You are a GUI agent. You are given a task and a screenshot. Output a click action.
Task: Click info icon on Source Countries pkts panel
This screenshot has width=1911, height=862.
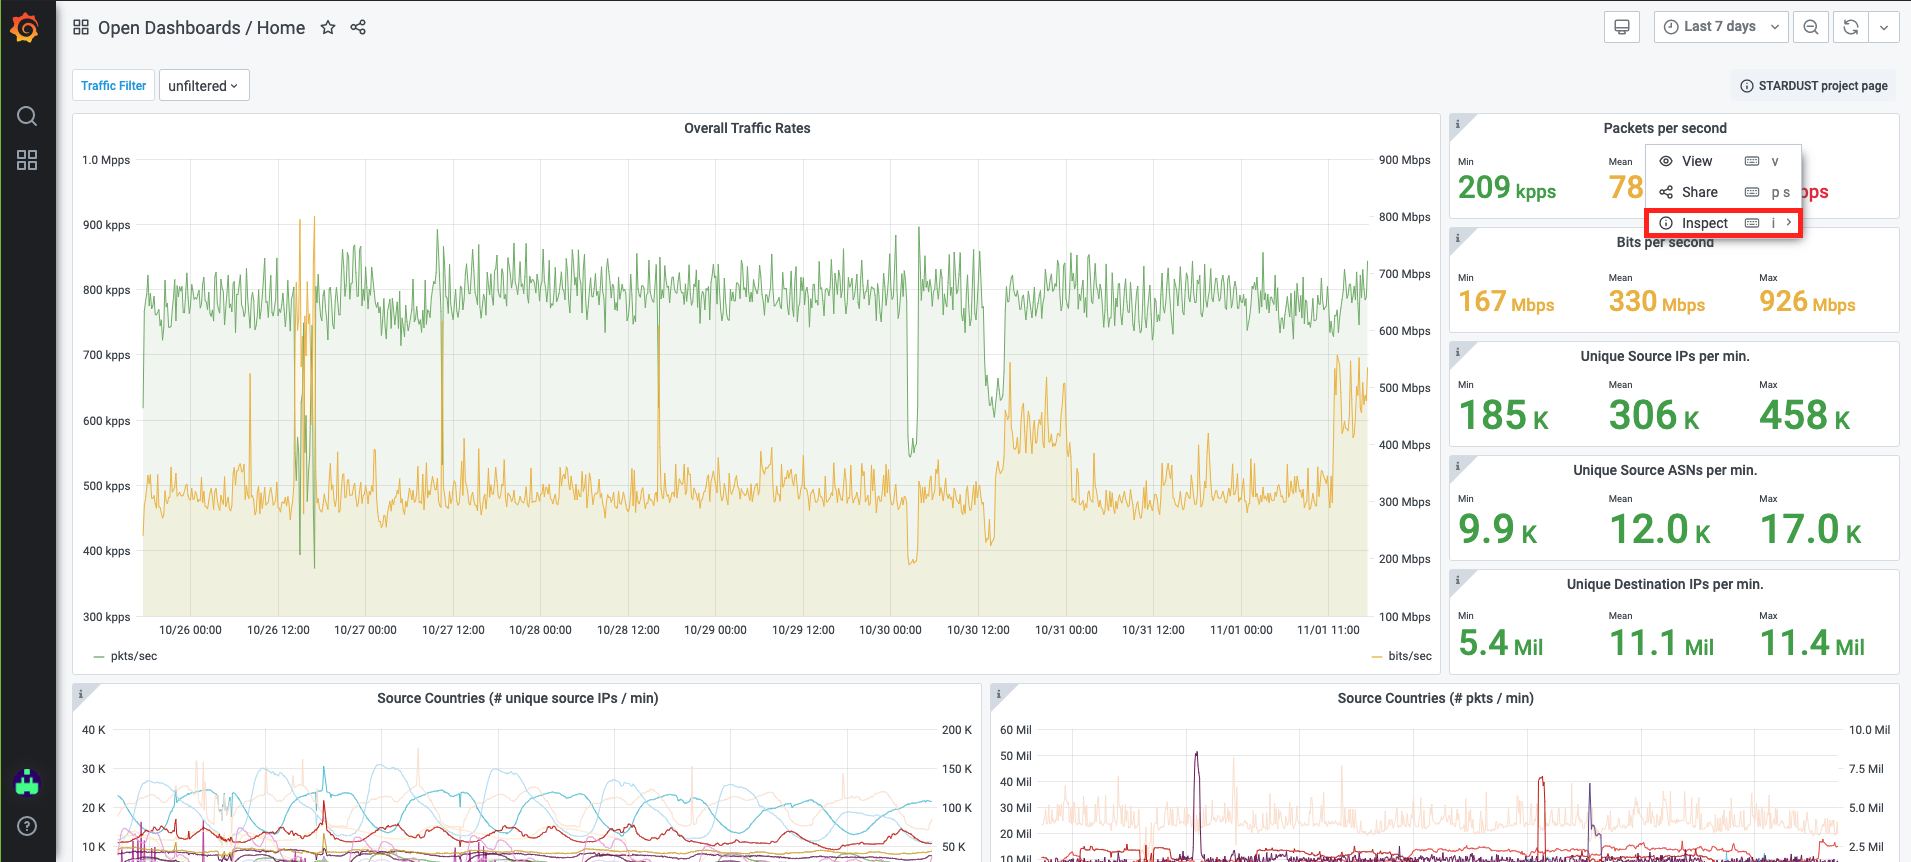tap(1000, 694)
